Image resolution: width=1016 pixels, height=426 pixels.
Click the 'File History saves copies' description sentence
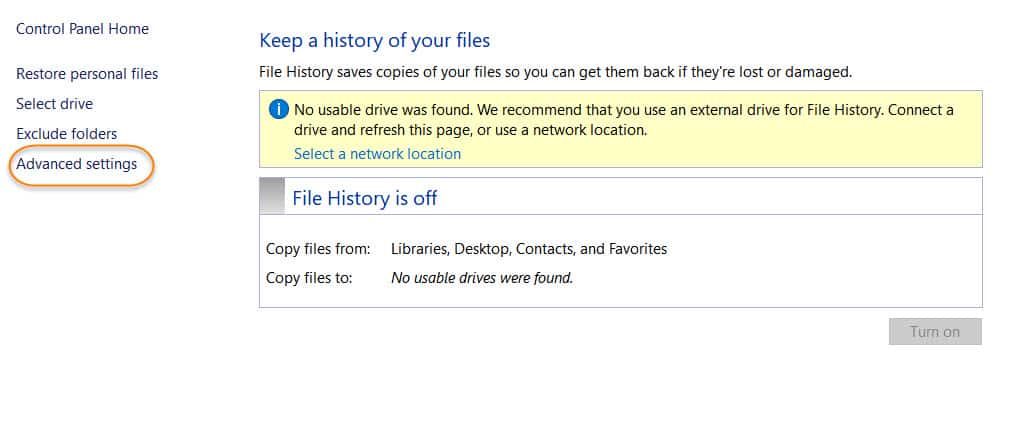555,72
